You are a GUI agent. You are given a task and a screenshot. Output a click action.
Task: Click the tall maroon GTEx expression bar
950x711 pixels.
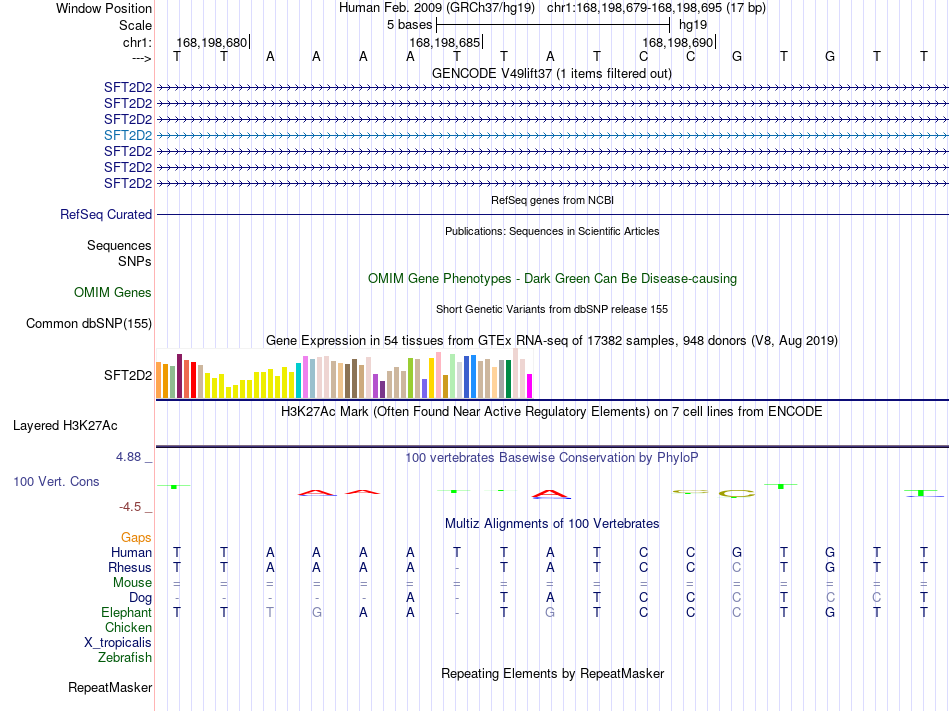coord(179,376)
